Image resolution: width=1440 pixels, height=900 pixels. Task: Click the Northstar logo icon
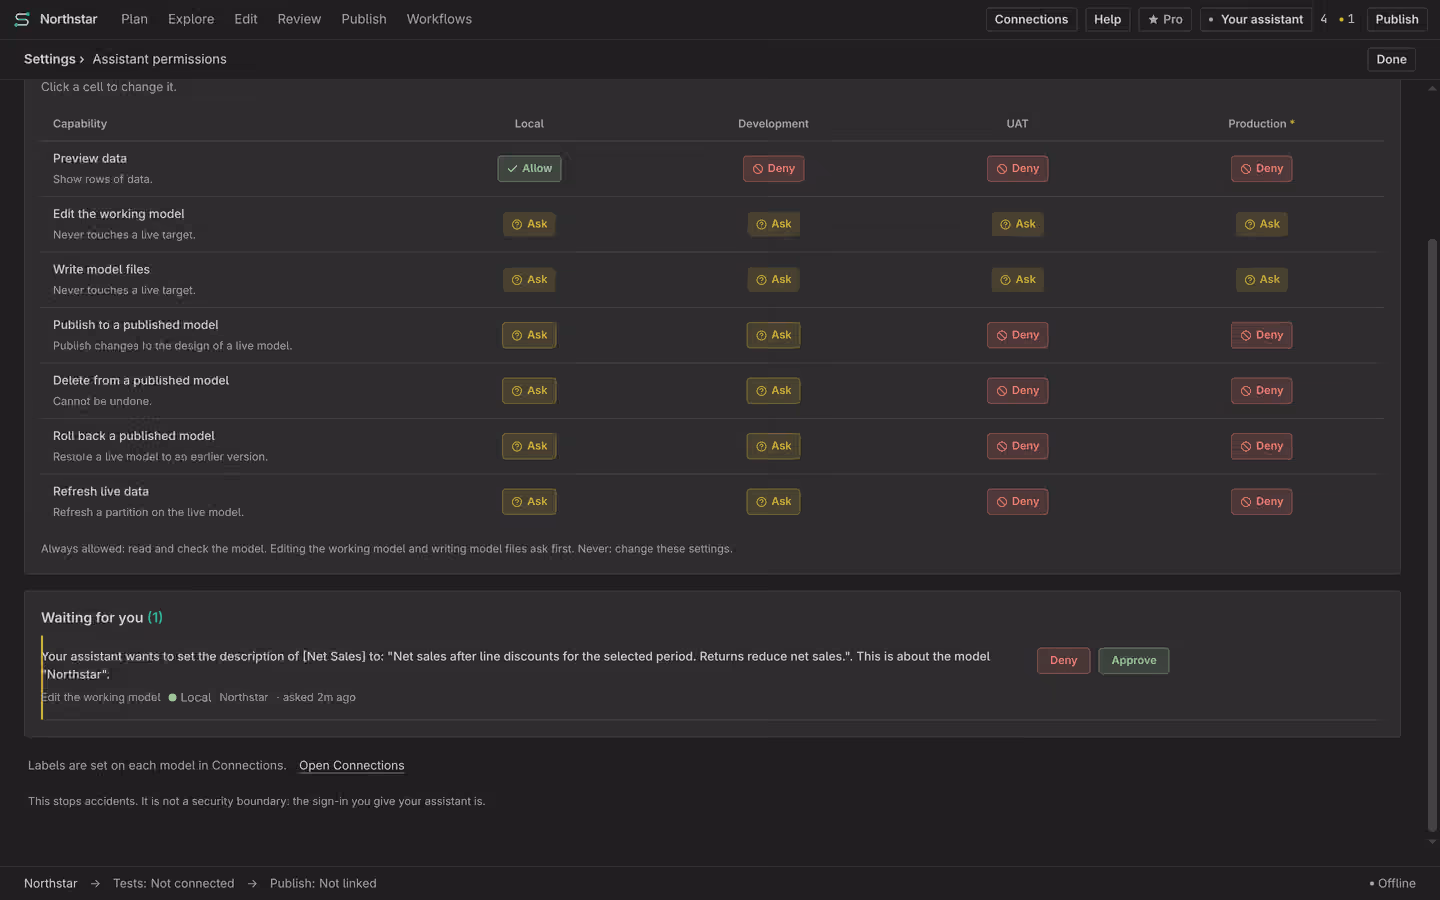(21, 19)
